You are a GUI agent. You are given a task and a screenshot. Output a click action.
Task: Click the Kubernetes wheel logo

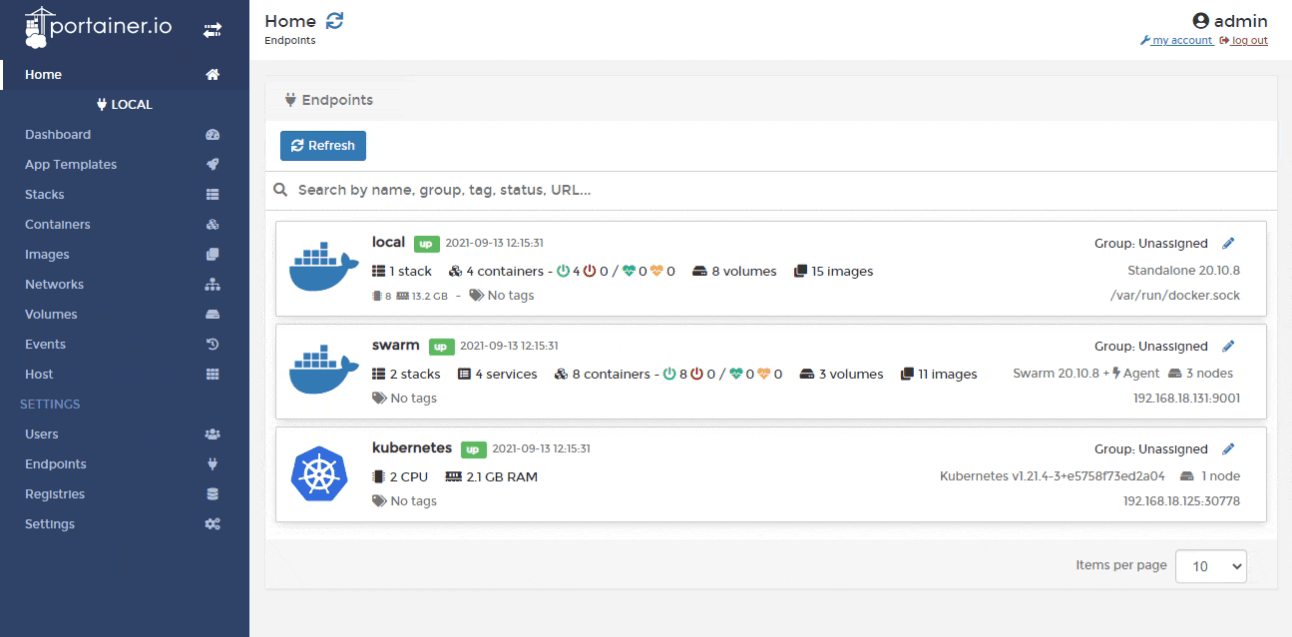tap(317, 474)
